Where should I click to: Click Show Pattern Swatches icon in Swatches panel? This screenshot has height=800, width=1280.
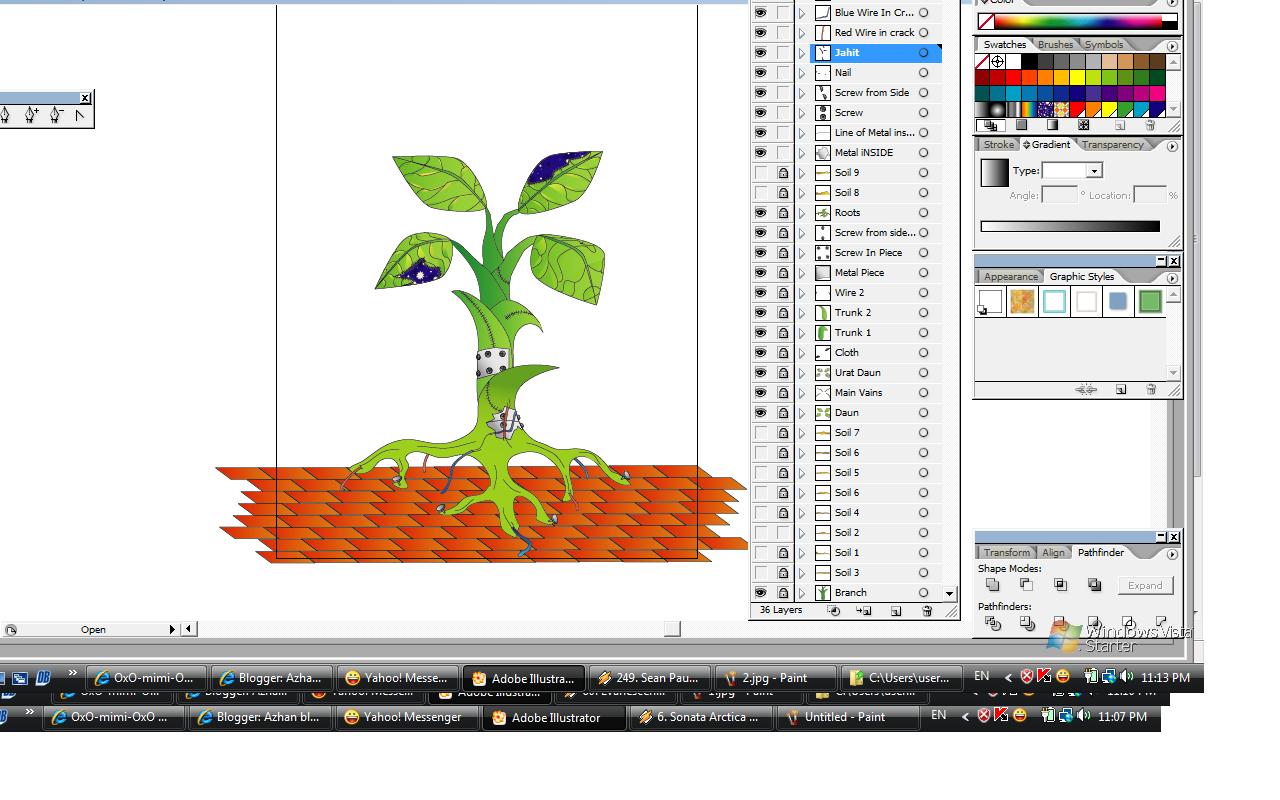coord(1083,126)
